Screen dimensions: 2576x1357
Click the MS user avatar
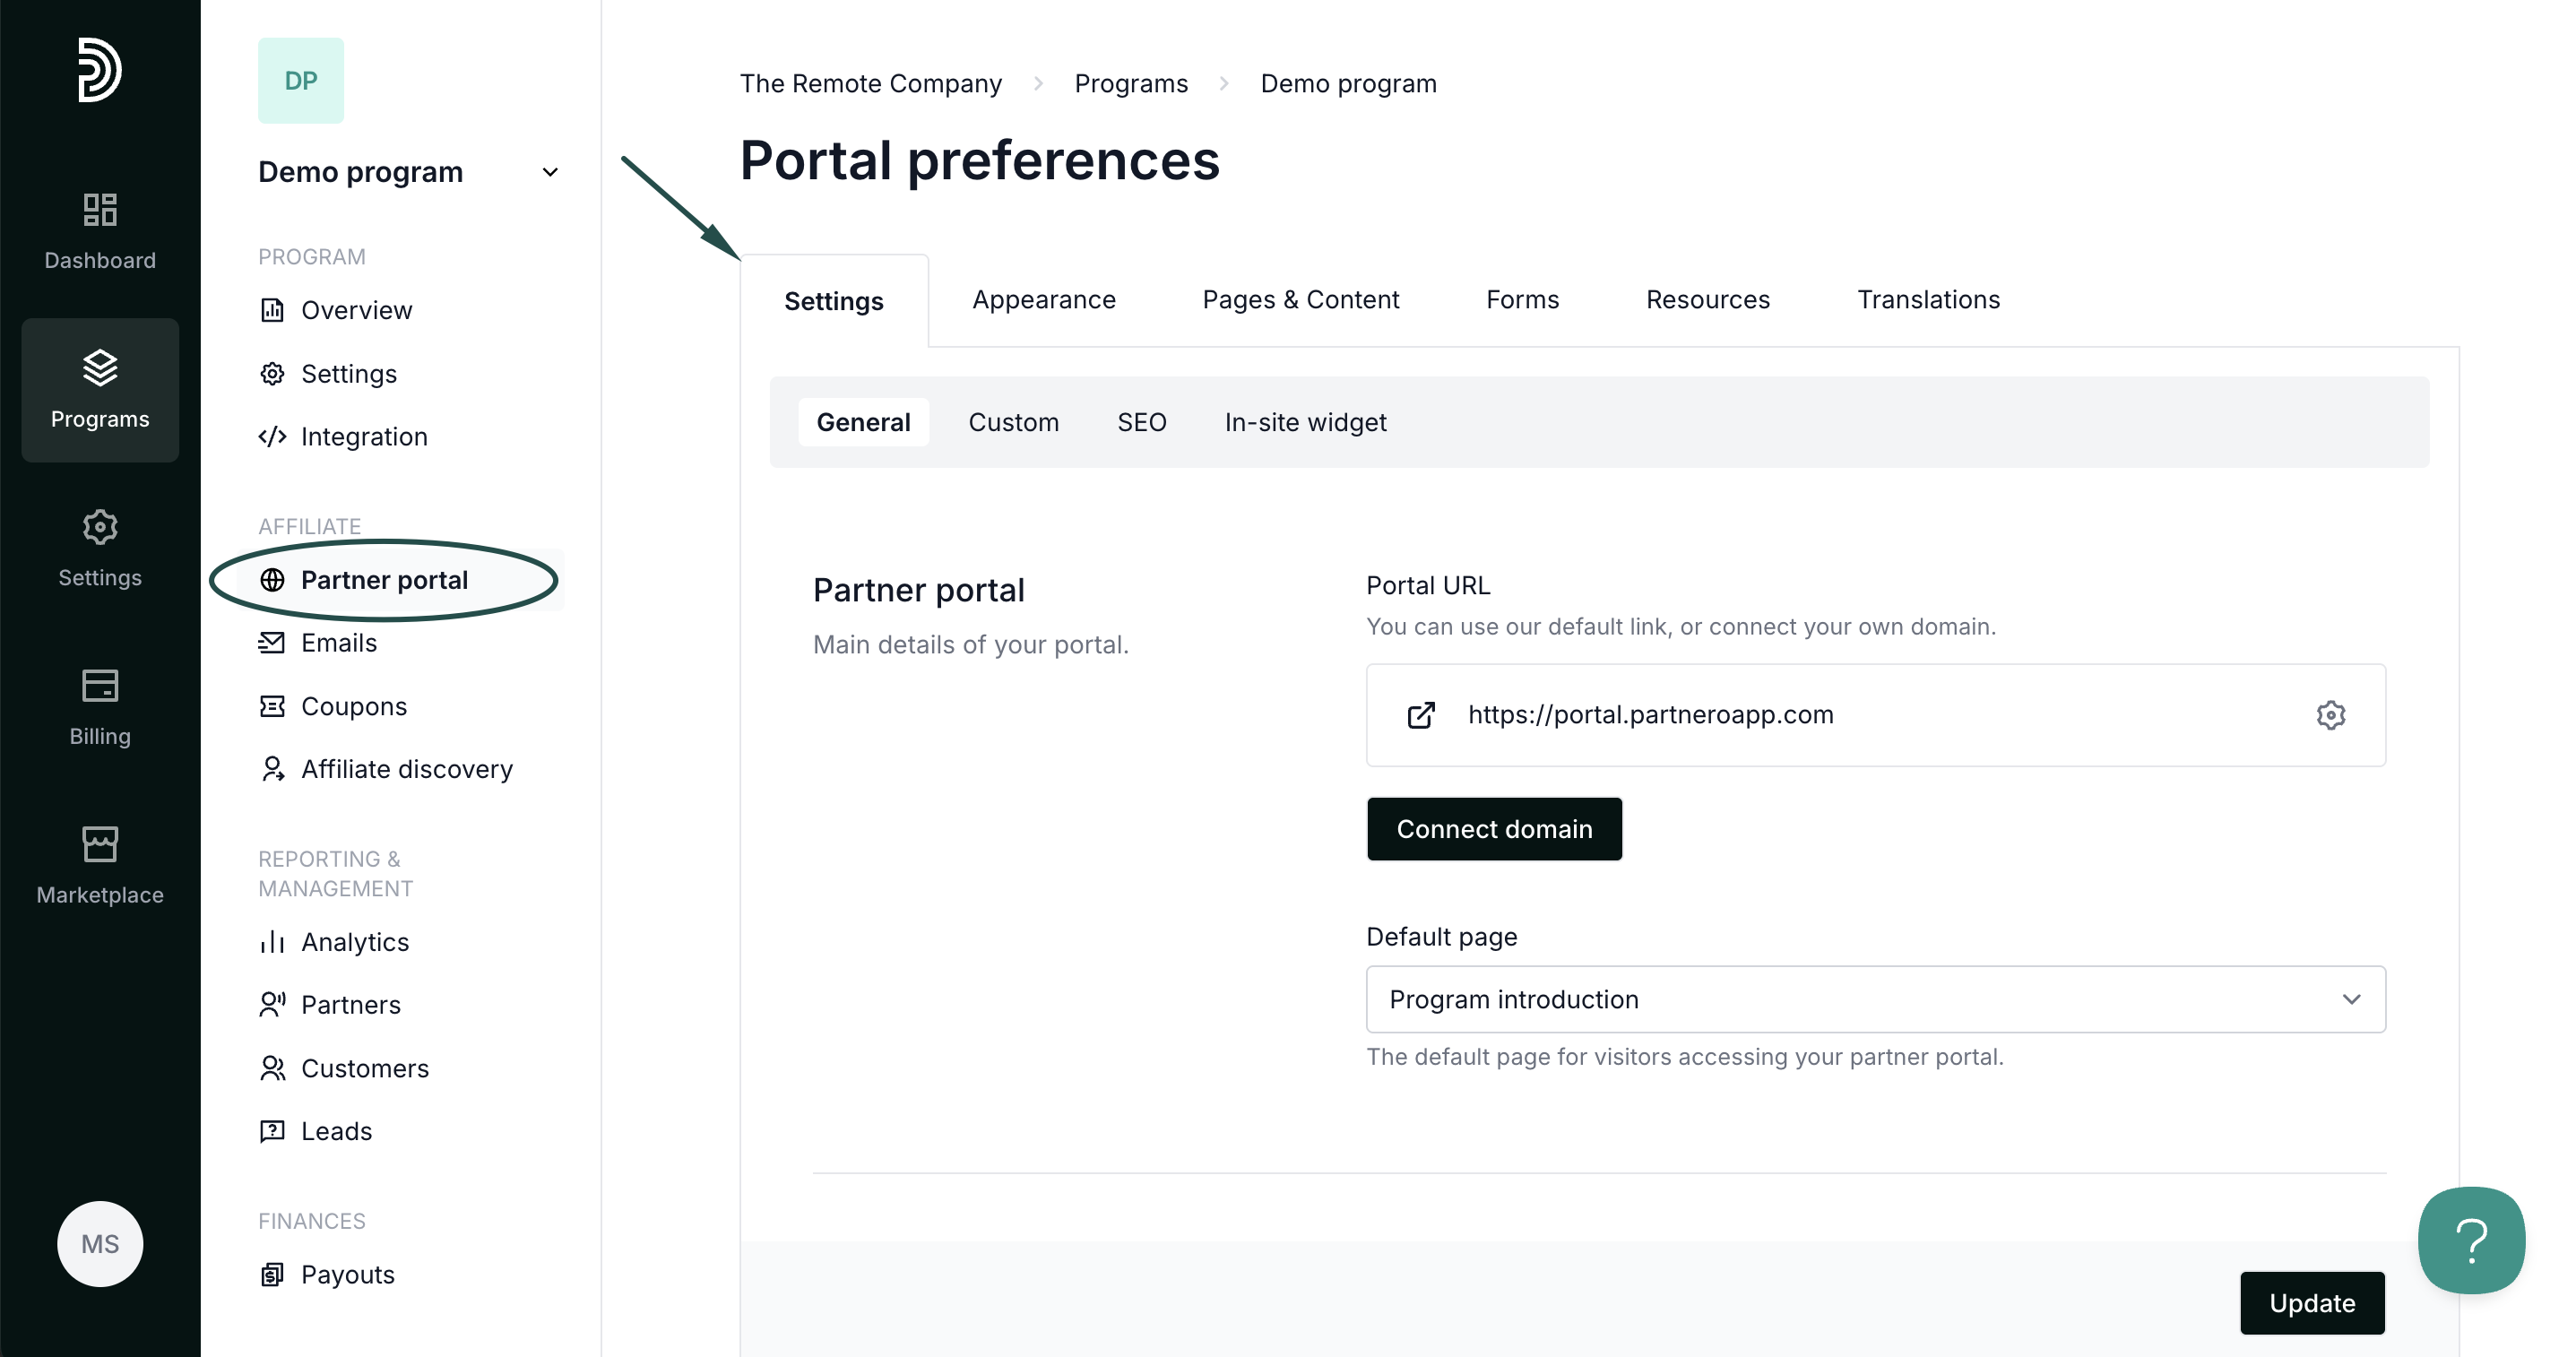(x=100, y=1243)
